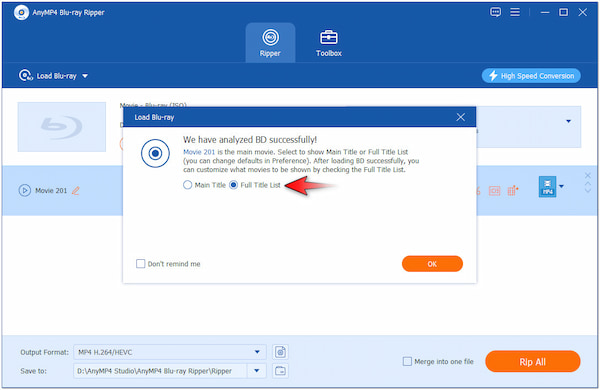Open the Toolbox tab
Viewport: 600px width, 390px height.
[329, 42]
